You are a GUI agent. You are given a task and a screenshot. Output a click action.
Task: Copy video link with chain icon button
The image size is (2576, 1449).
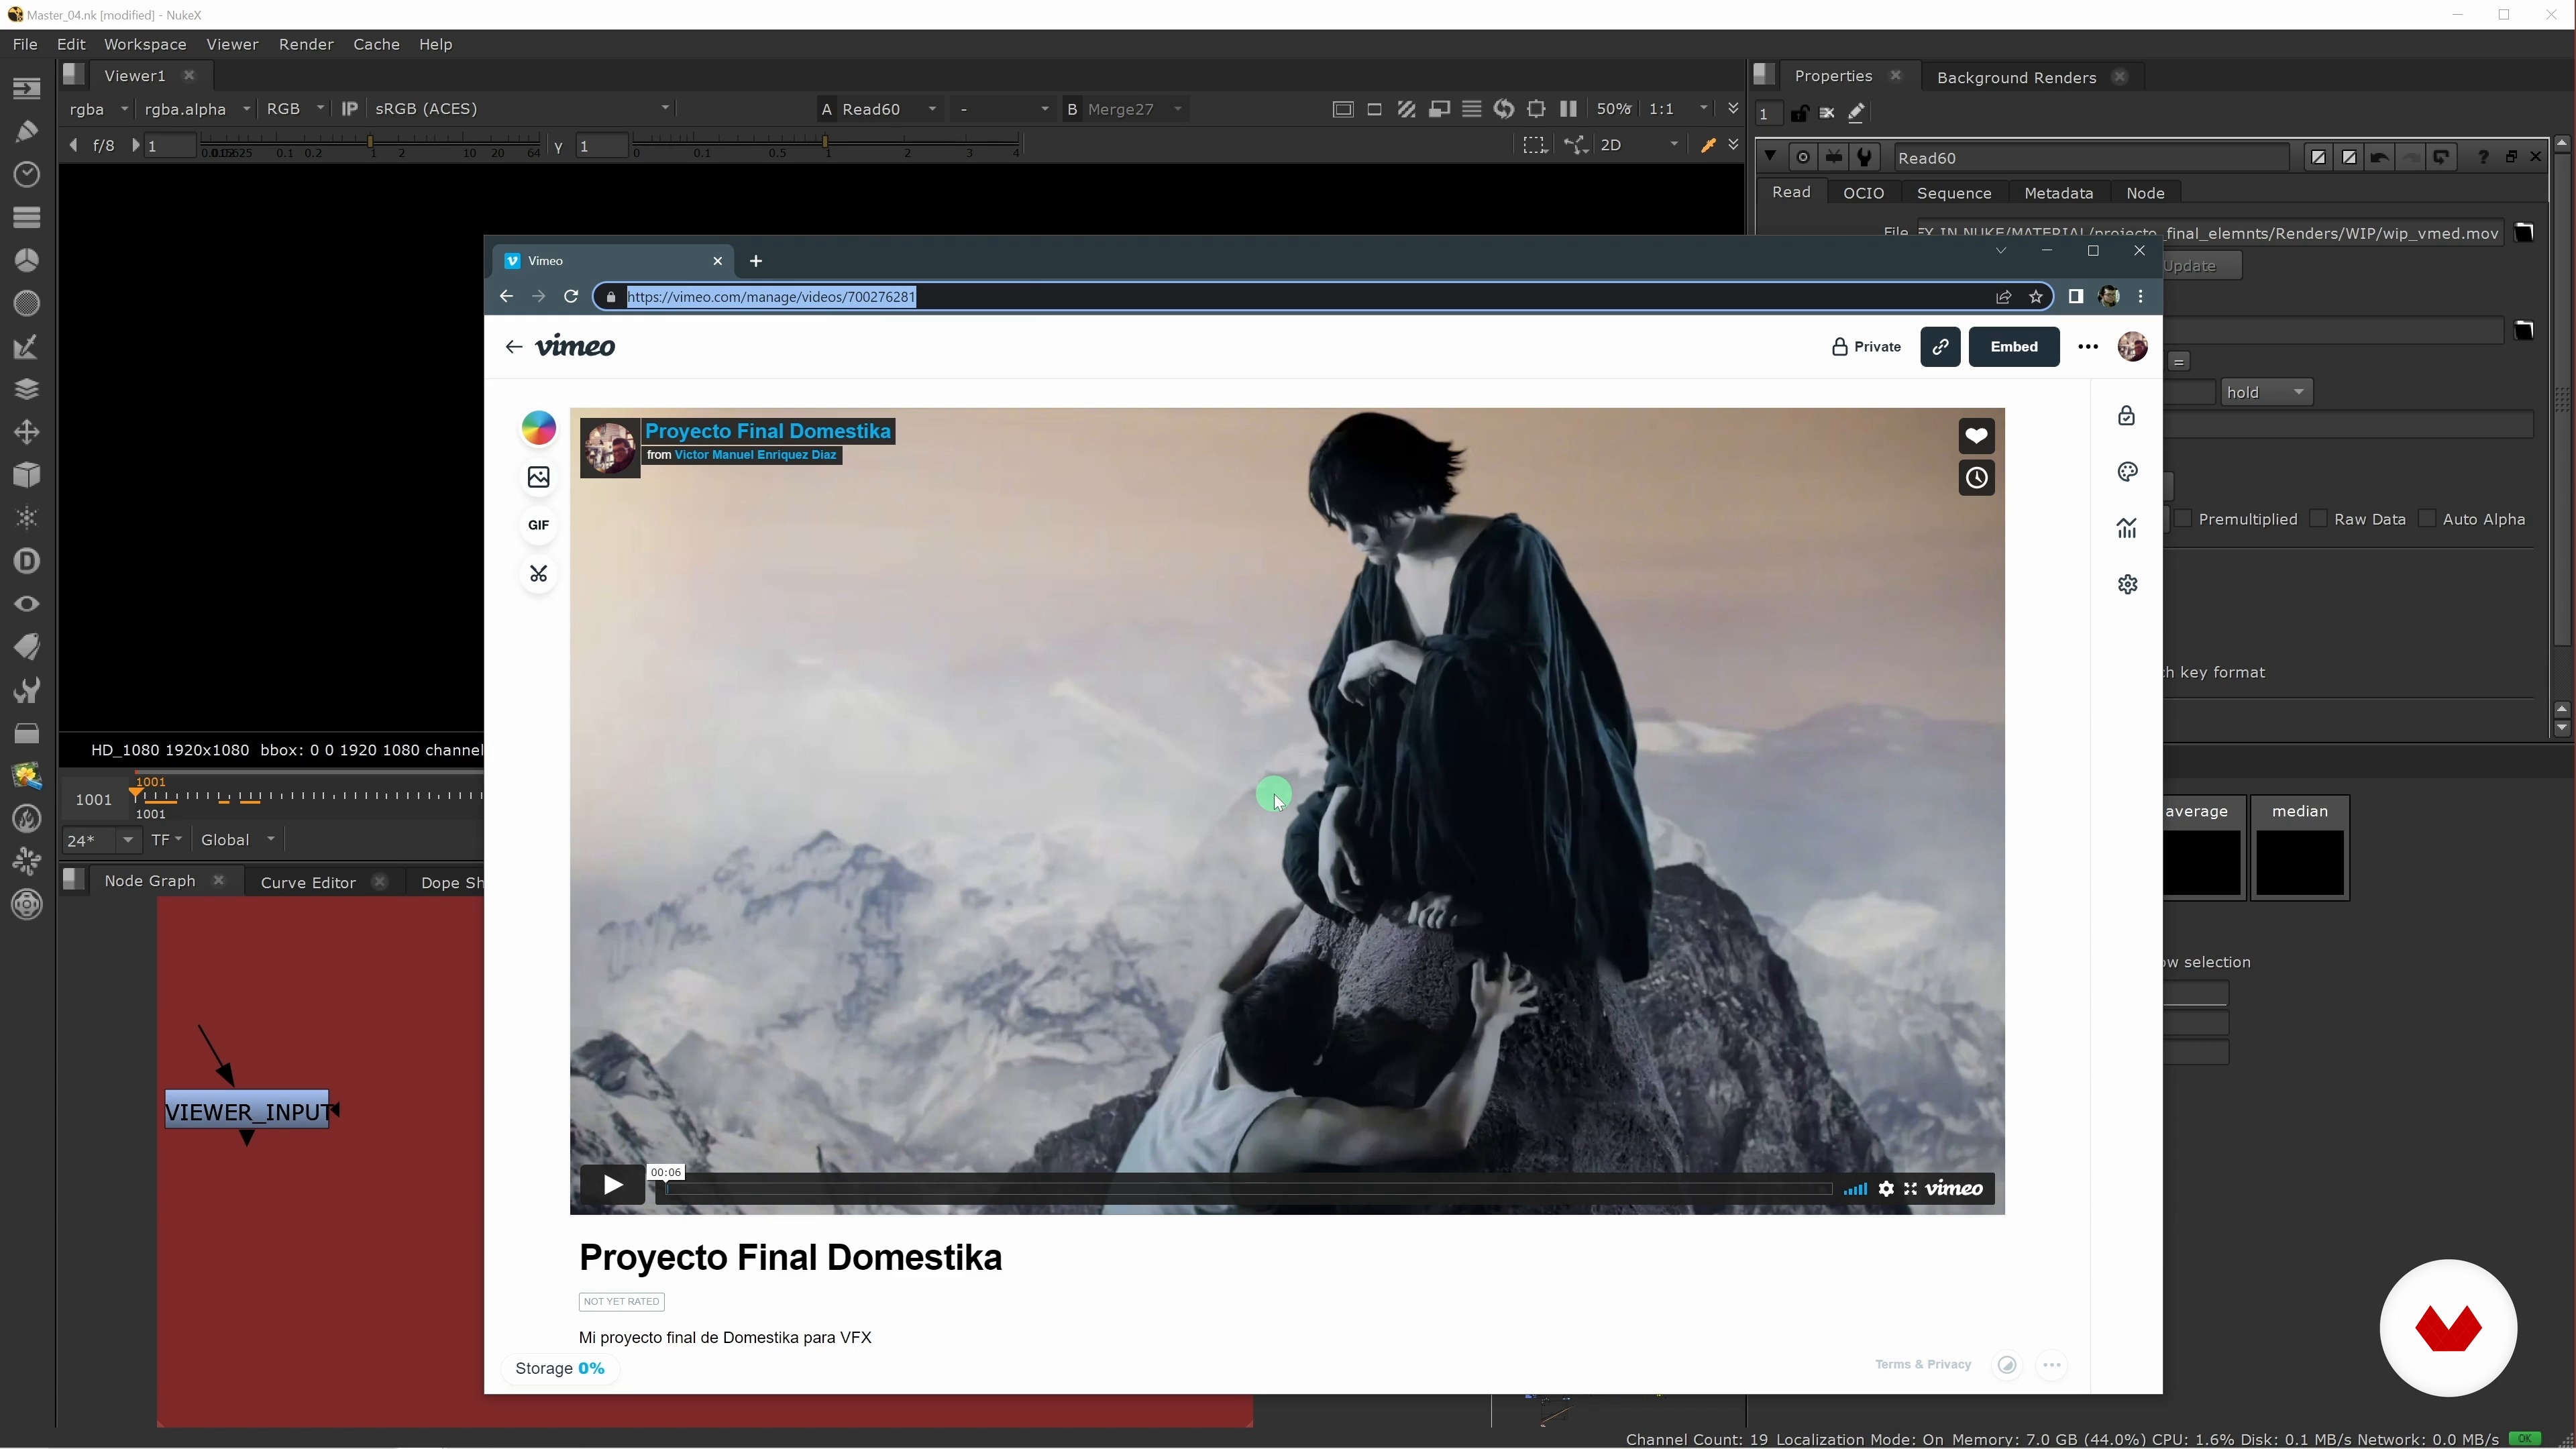pyautogui.click(x=1940, y=347)
